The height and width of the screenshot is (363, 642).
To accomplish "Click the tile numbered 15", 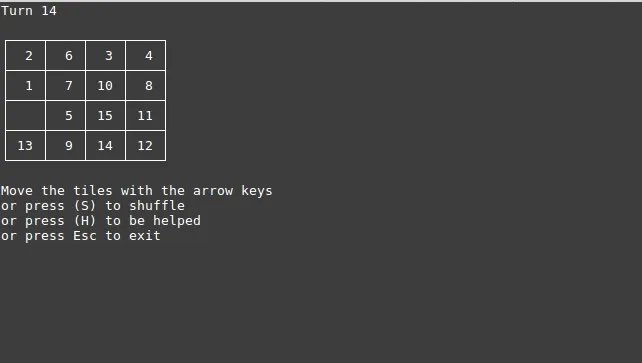I will 106,116.
